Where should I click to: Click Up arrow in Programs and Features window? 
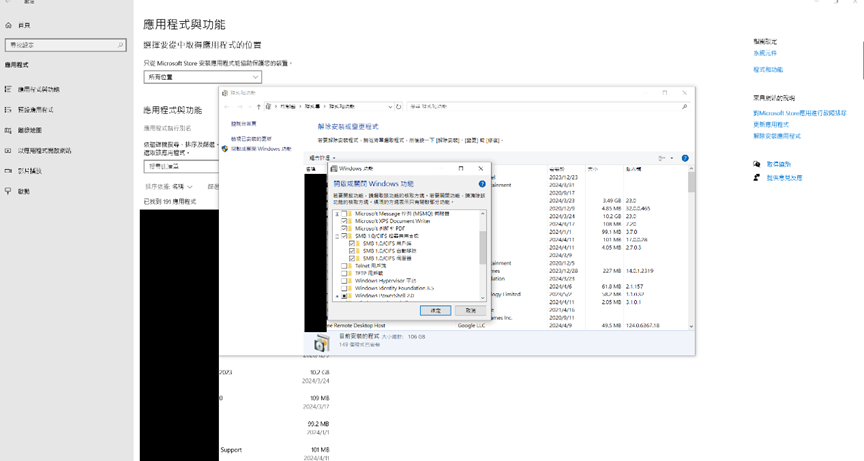(x=258, y=106)
